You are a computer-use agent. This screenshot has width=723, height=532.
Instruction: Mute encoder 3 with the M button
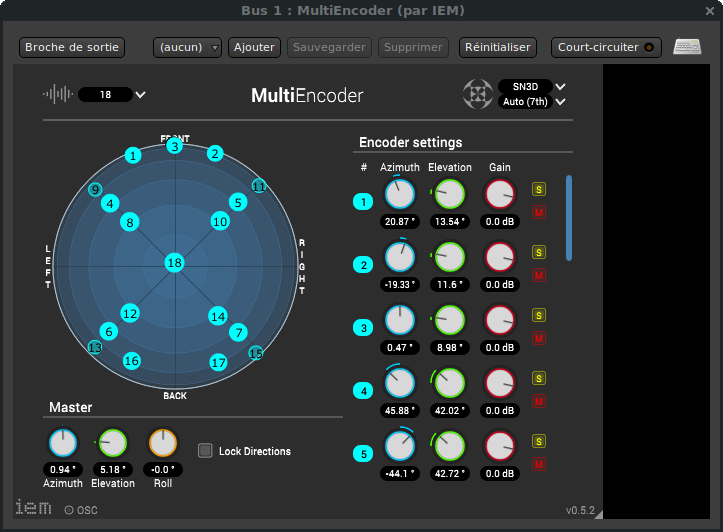pos(539,339)
